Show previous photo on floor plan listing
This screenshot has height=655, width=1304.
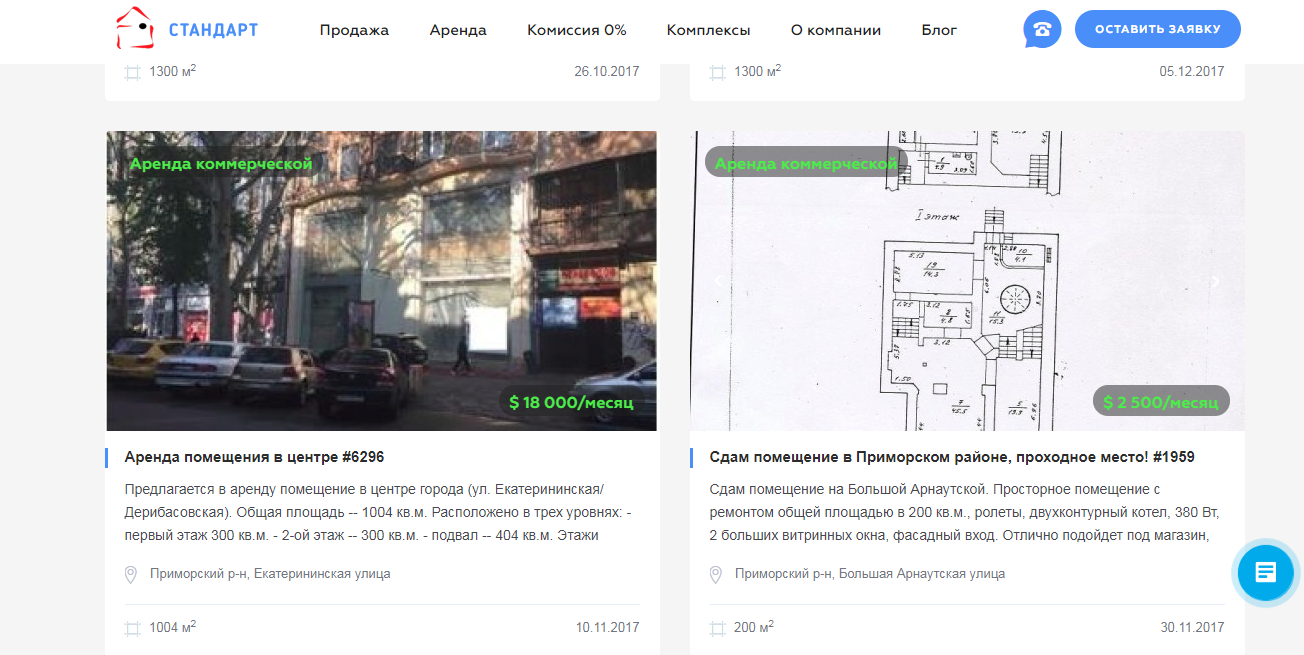(718, 282)
